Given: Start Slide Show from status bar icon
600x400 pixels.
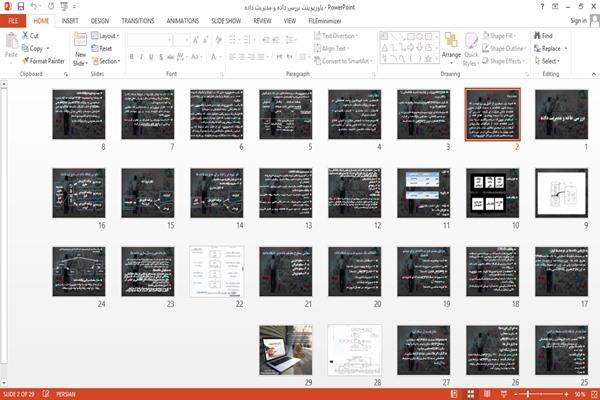Looking at the screenshot, I should pos(504,394).
